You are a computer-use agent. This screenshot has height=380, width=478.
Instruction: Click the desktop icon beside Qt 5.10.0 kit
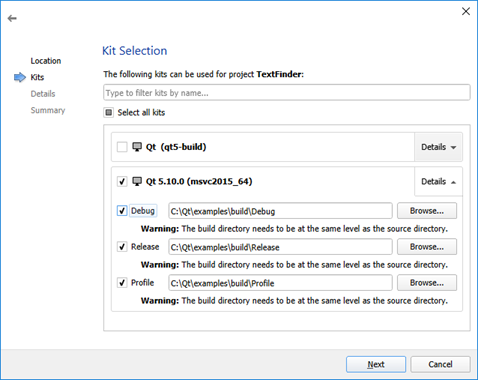[137, 181]
